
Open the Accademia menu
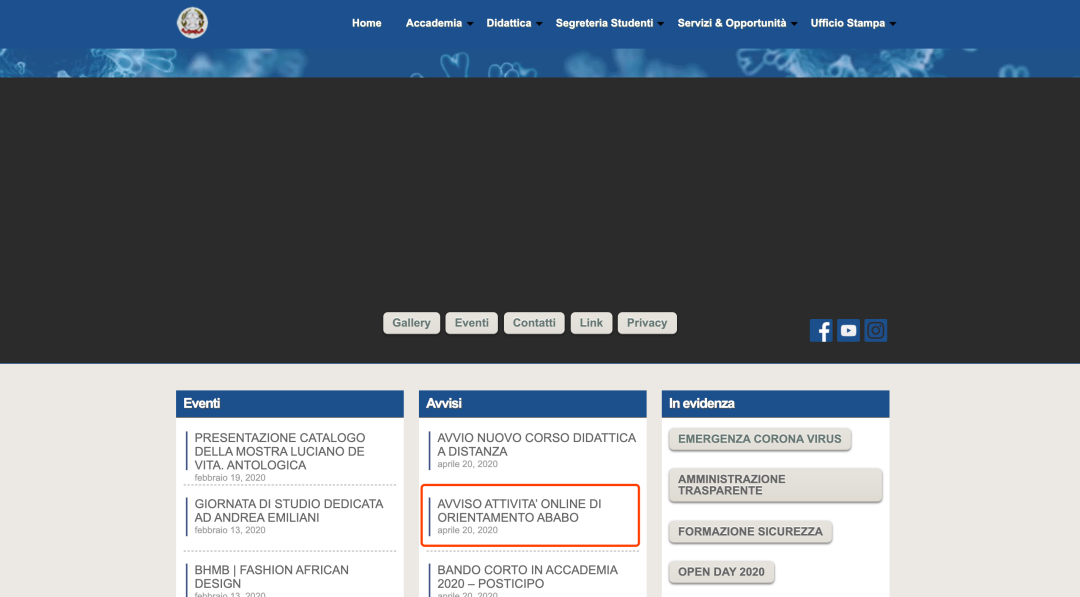[x=434, y=23]
